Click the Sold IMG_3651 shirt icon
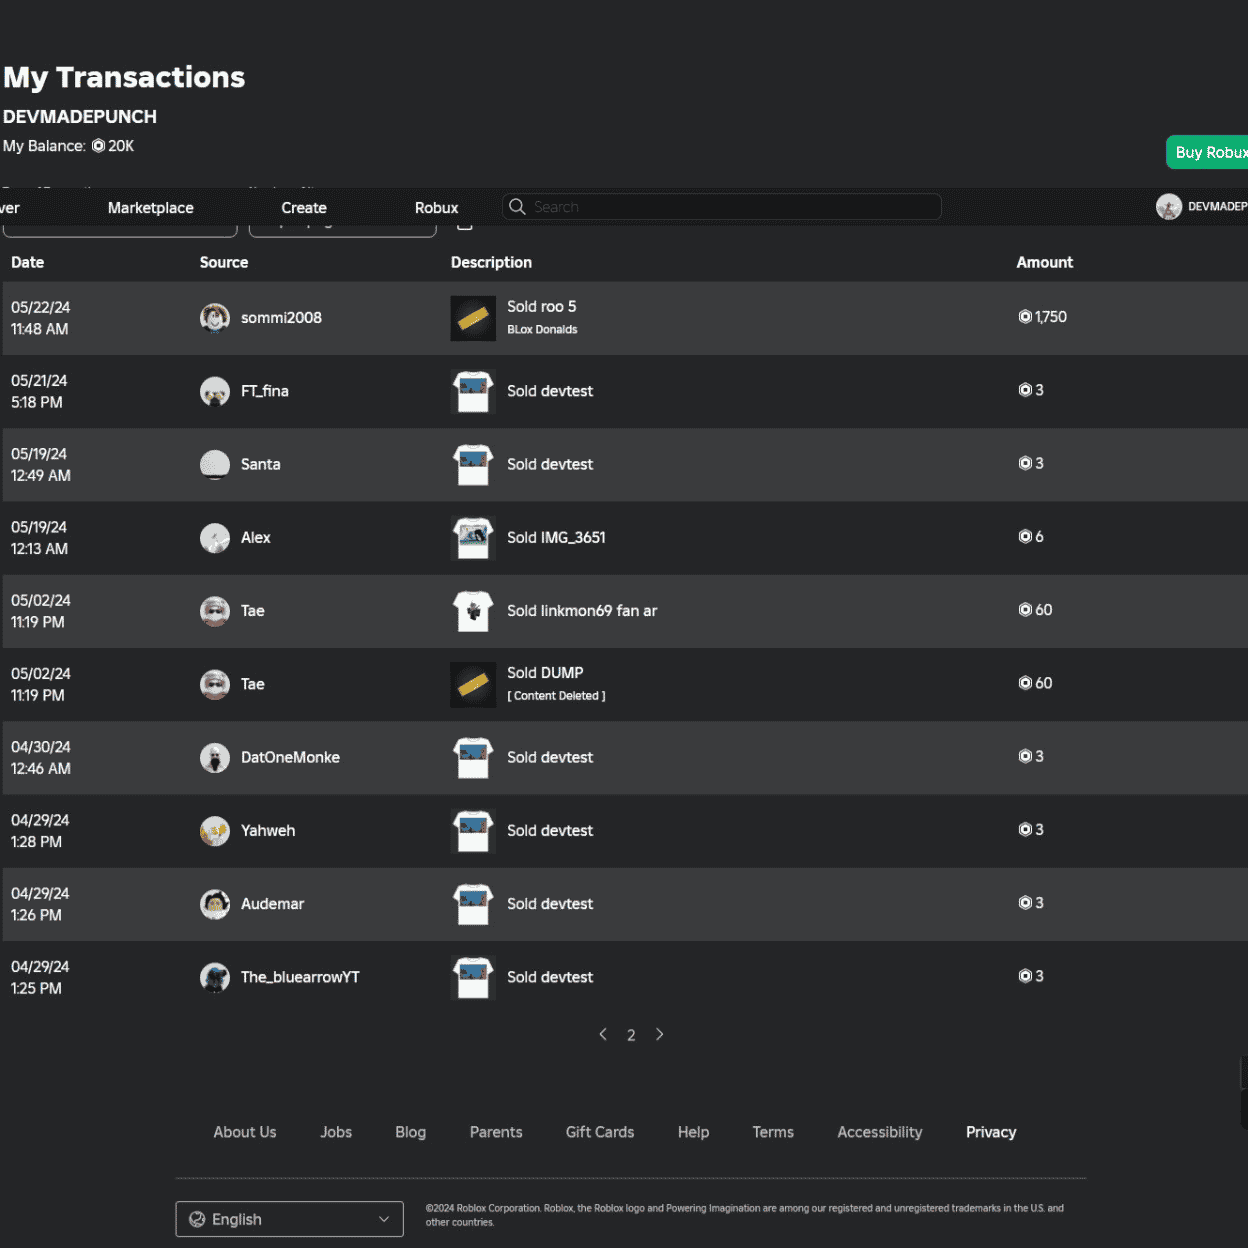1248x1248 pixels. pos(473,538)
